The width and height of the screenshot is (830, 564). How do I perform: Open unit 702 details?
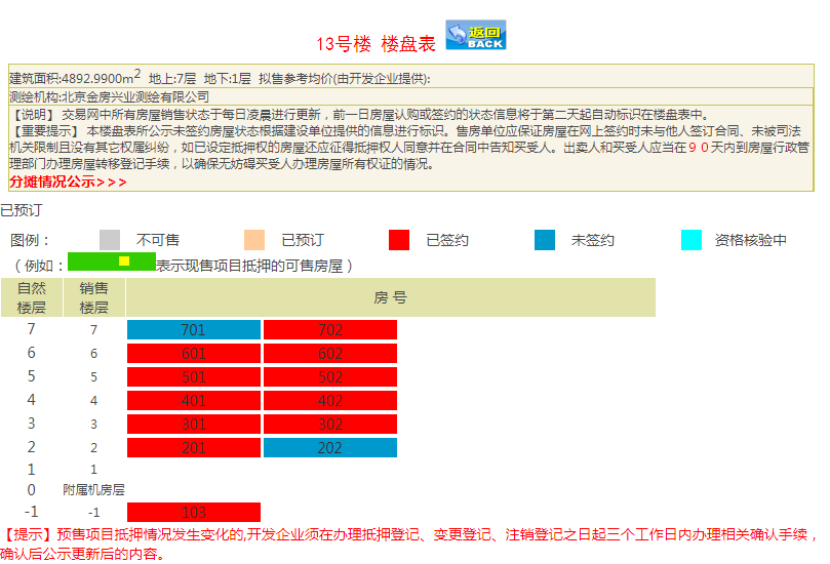(330, 330)
